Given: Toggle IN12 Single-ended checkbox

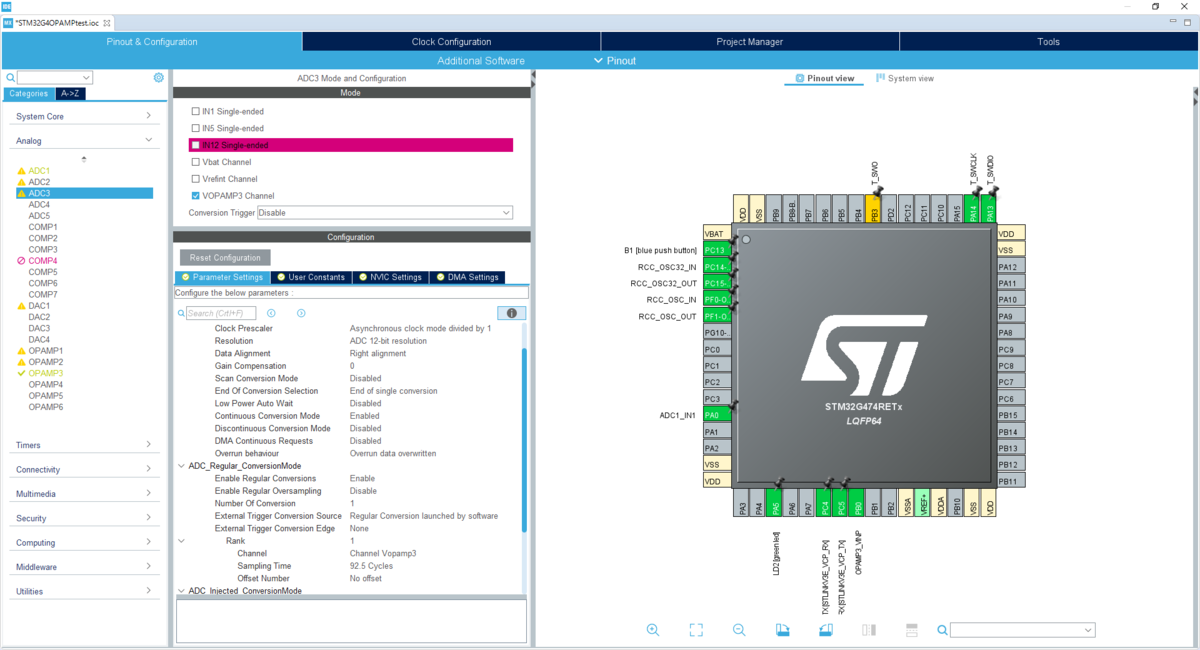Looking at the screenshot, I should coord(196,145).
